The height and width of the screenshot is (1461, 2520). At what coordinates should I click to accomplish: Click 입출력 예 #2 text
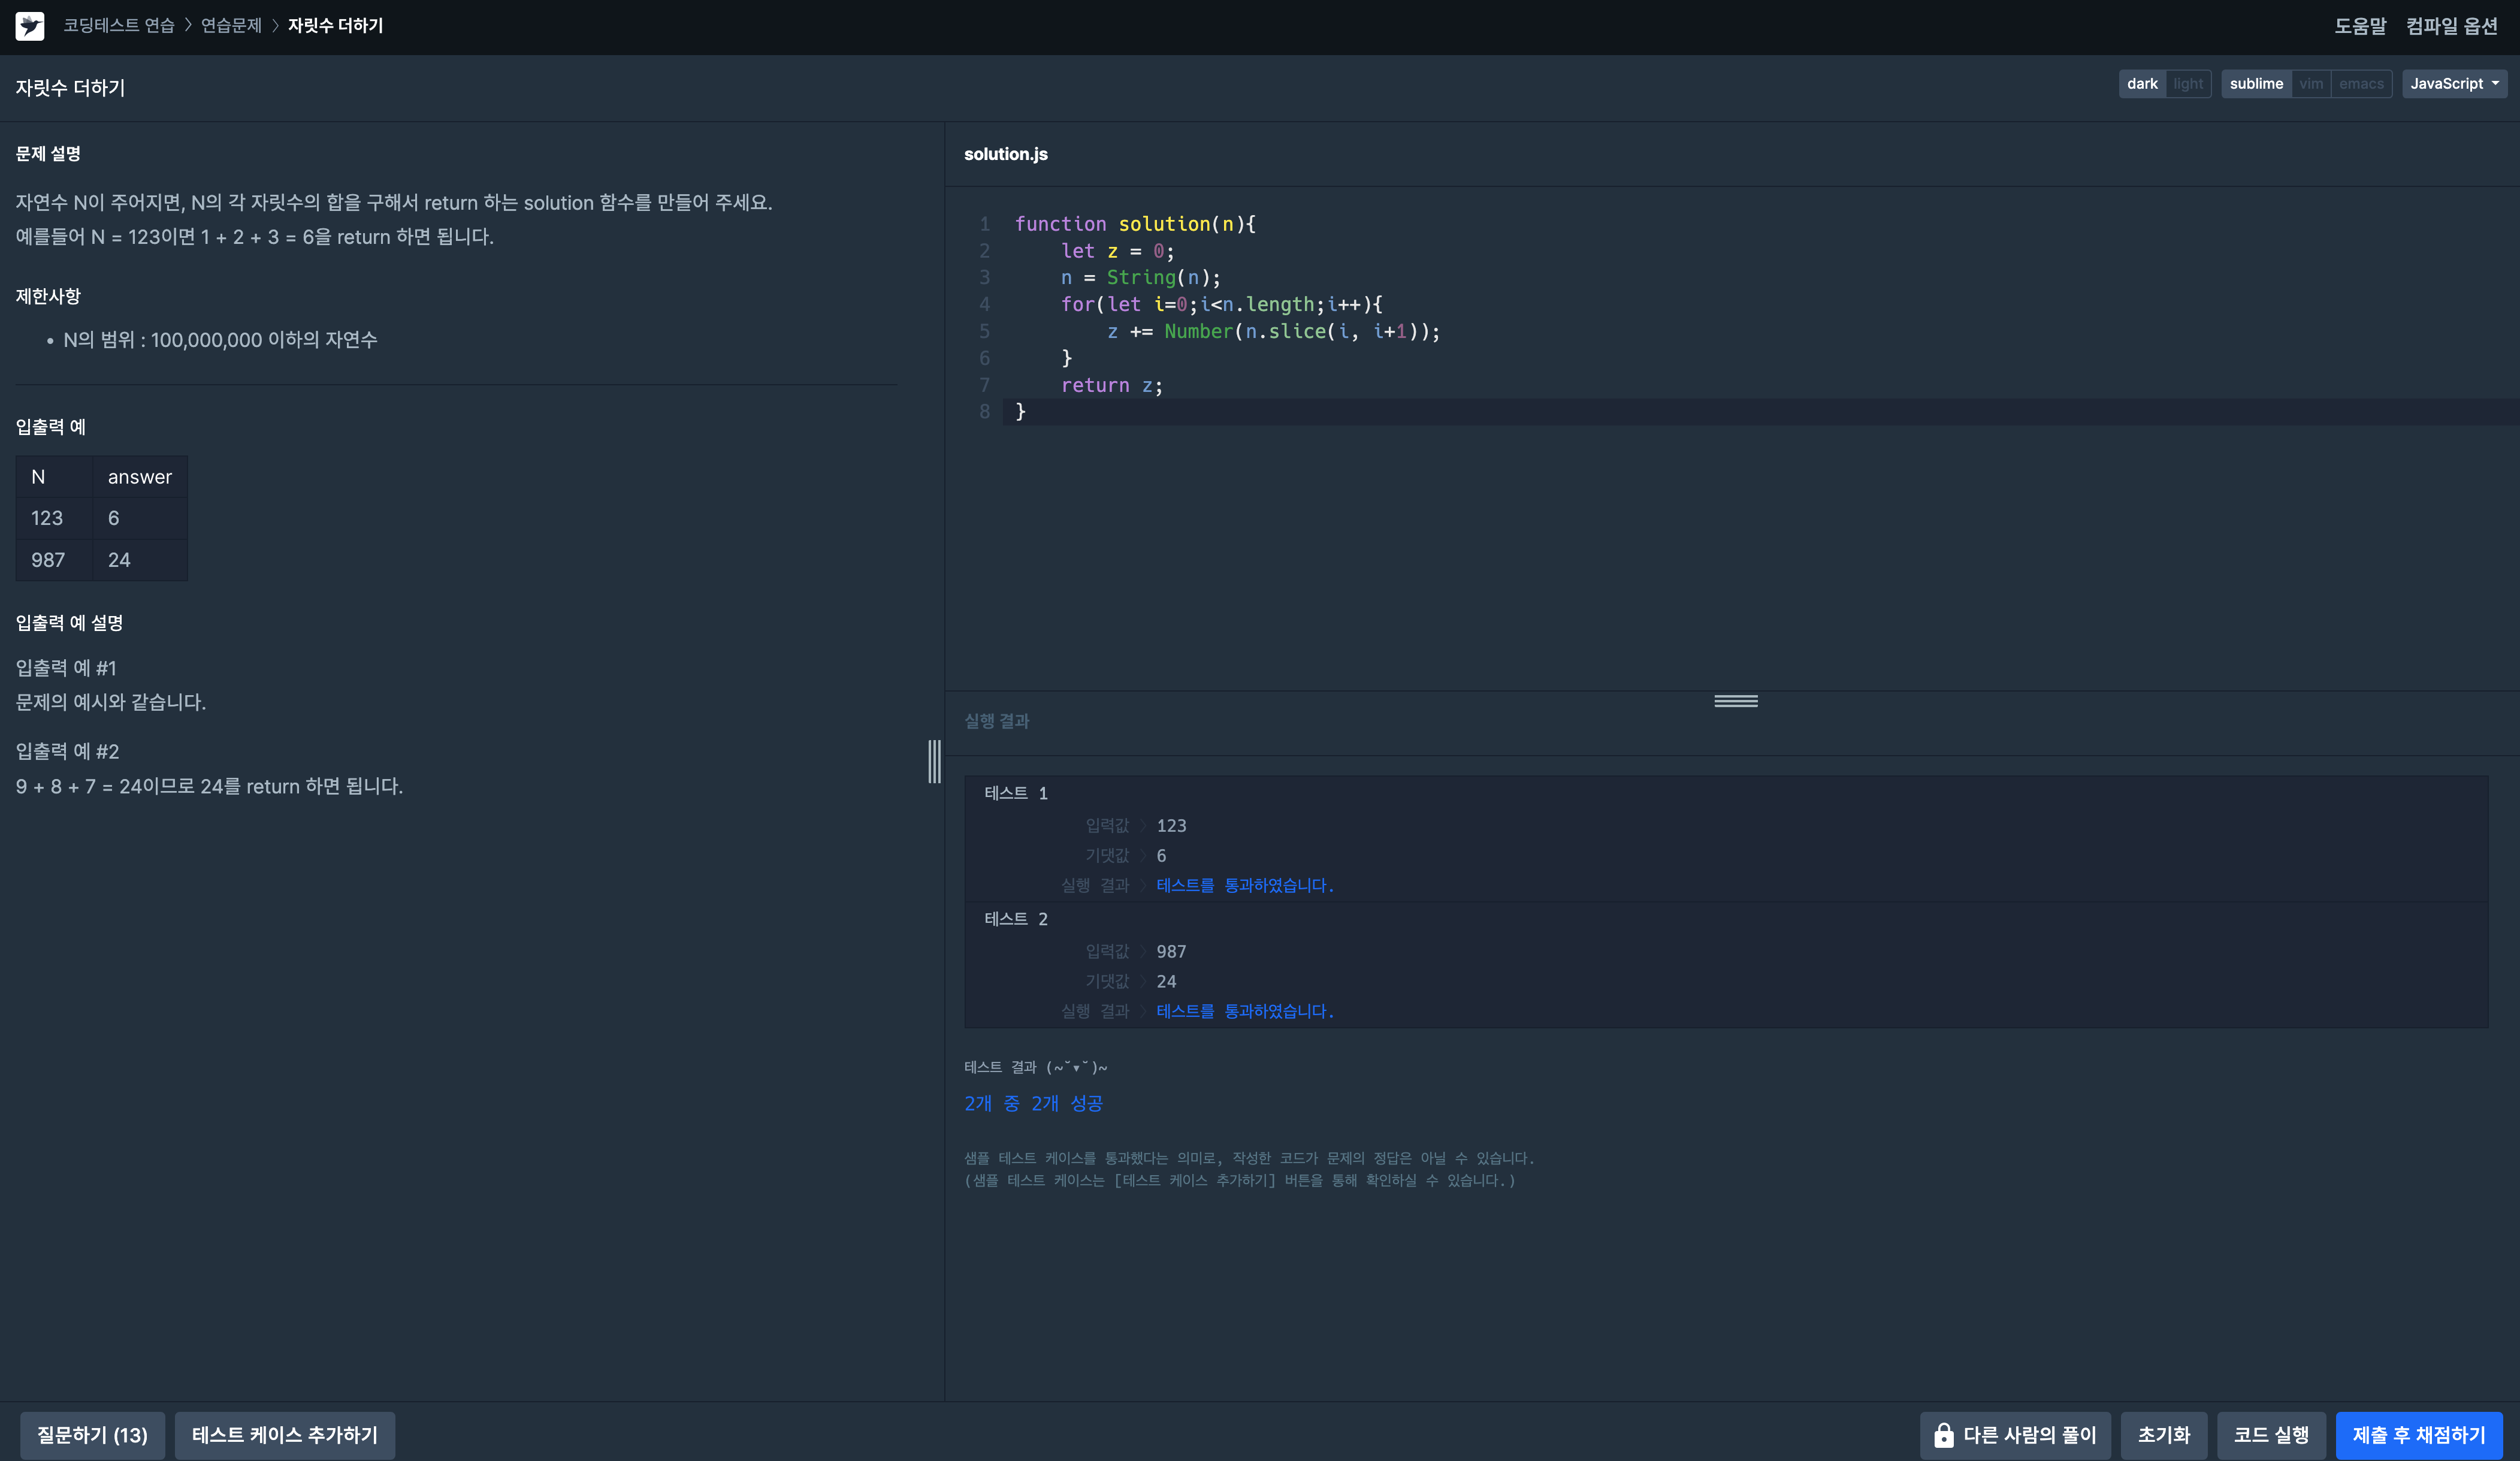pyautogui.click(x=67, y=752)
